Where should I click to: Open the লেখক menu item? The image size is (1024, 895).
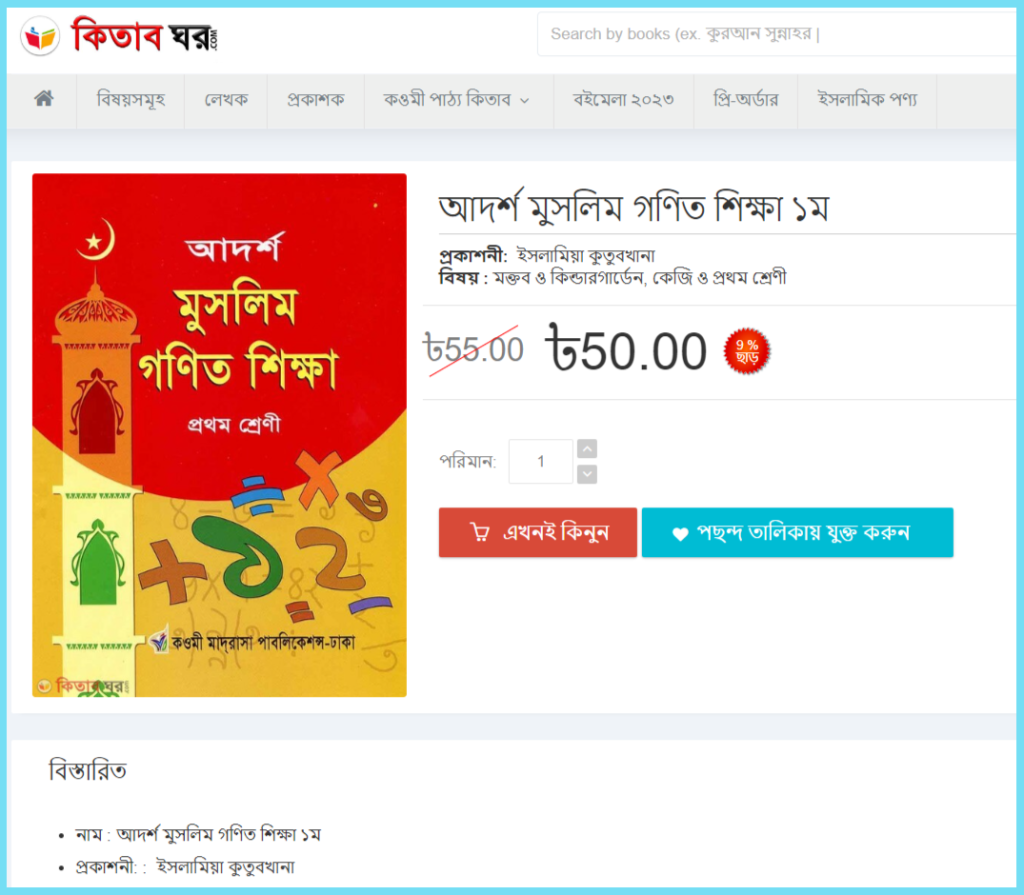pos(226,100)
